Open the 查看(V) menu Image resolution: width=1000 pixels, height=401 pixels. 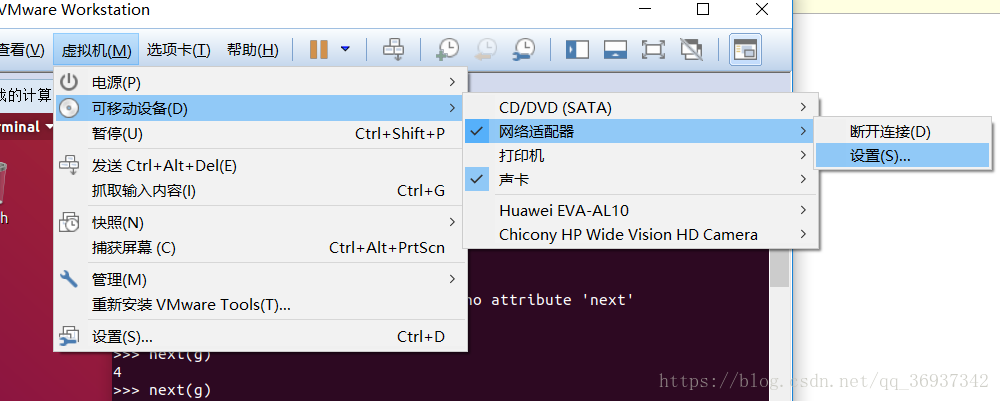click(22, 50)
